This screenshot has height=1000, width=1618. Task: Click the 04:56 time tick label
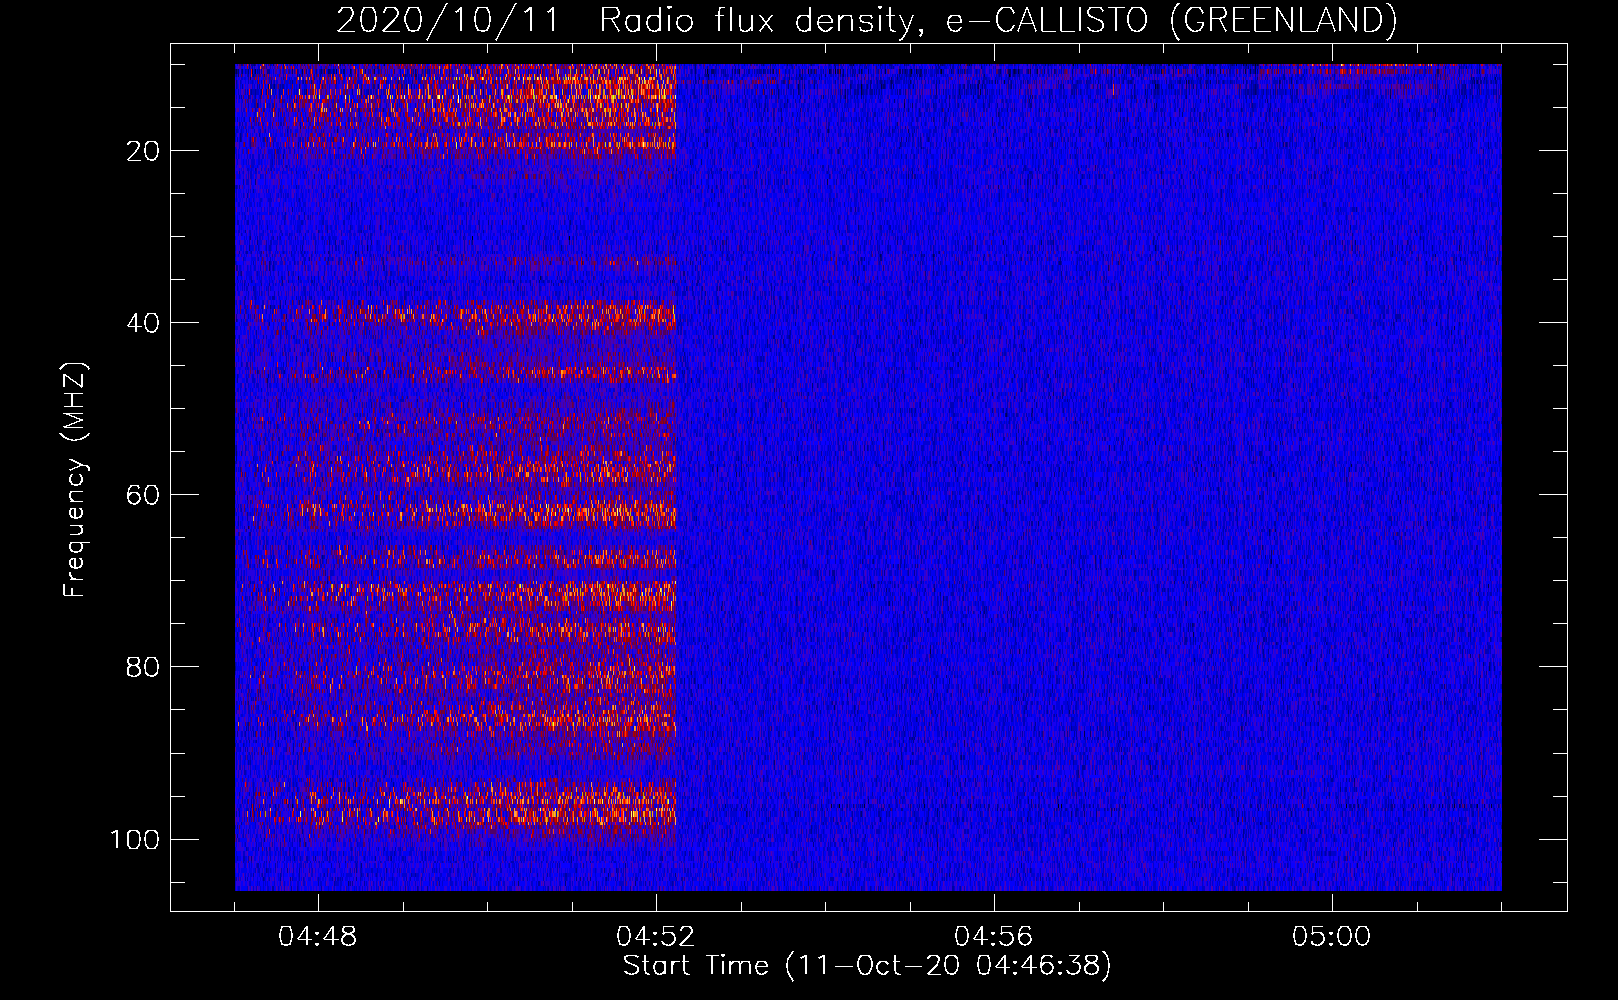pos(993,937)
